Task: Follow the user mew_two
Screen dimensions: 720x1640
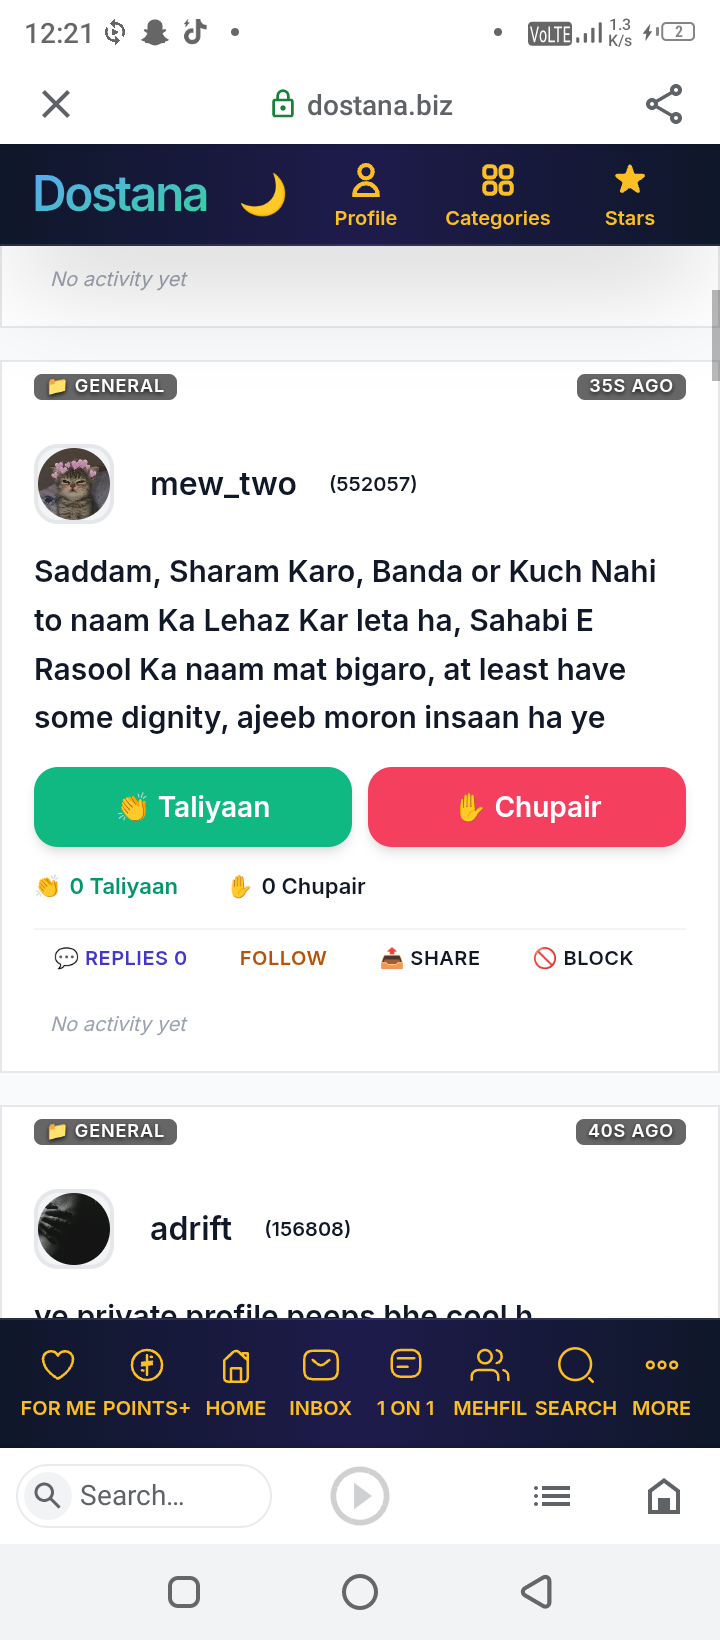Action: 283,958
